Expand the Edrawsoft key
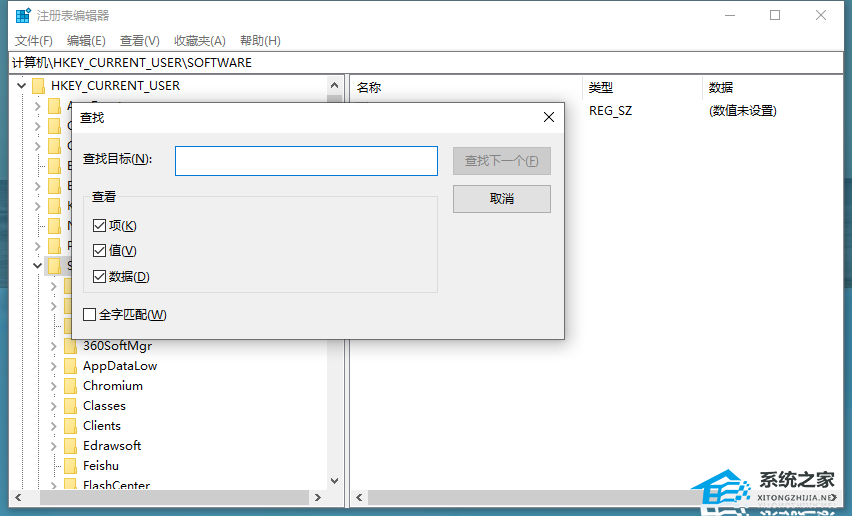852x516 pixels. [53, 446]
